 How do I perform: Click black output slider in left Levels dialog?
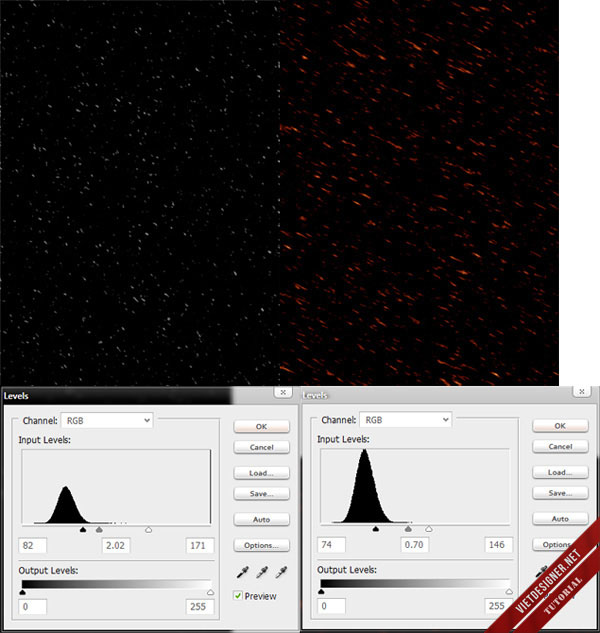click(22, 592)
